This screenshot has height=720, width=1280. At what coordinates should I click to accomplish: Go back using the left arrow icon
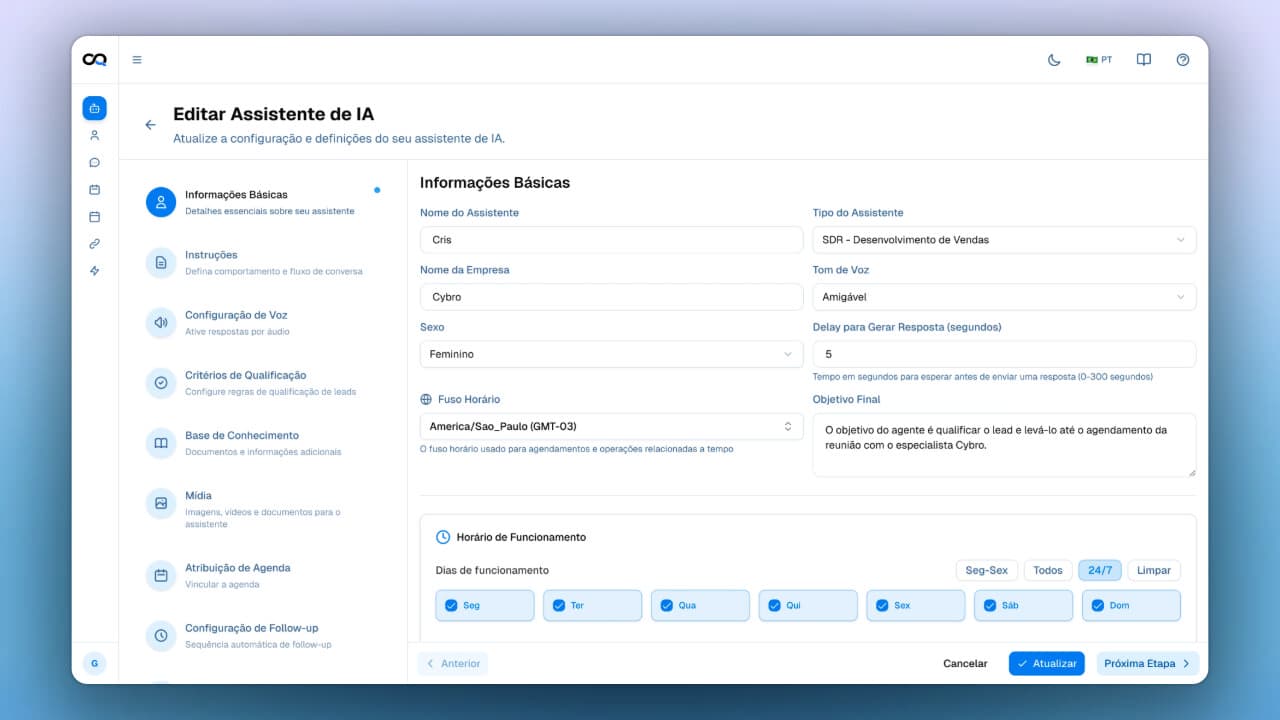(151, 125)
